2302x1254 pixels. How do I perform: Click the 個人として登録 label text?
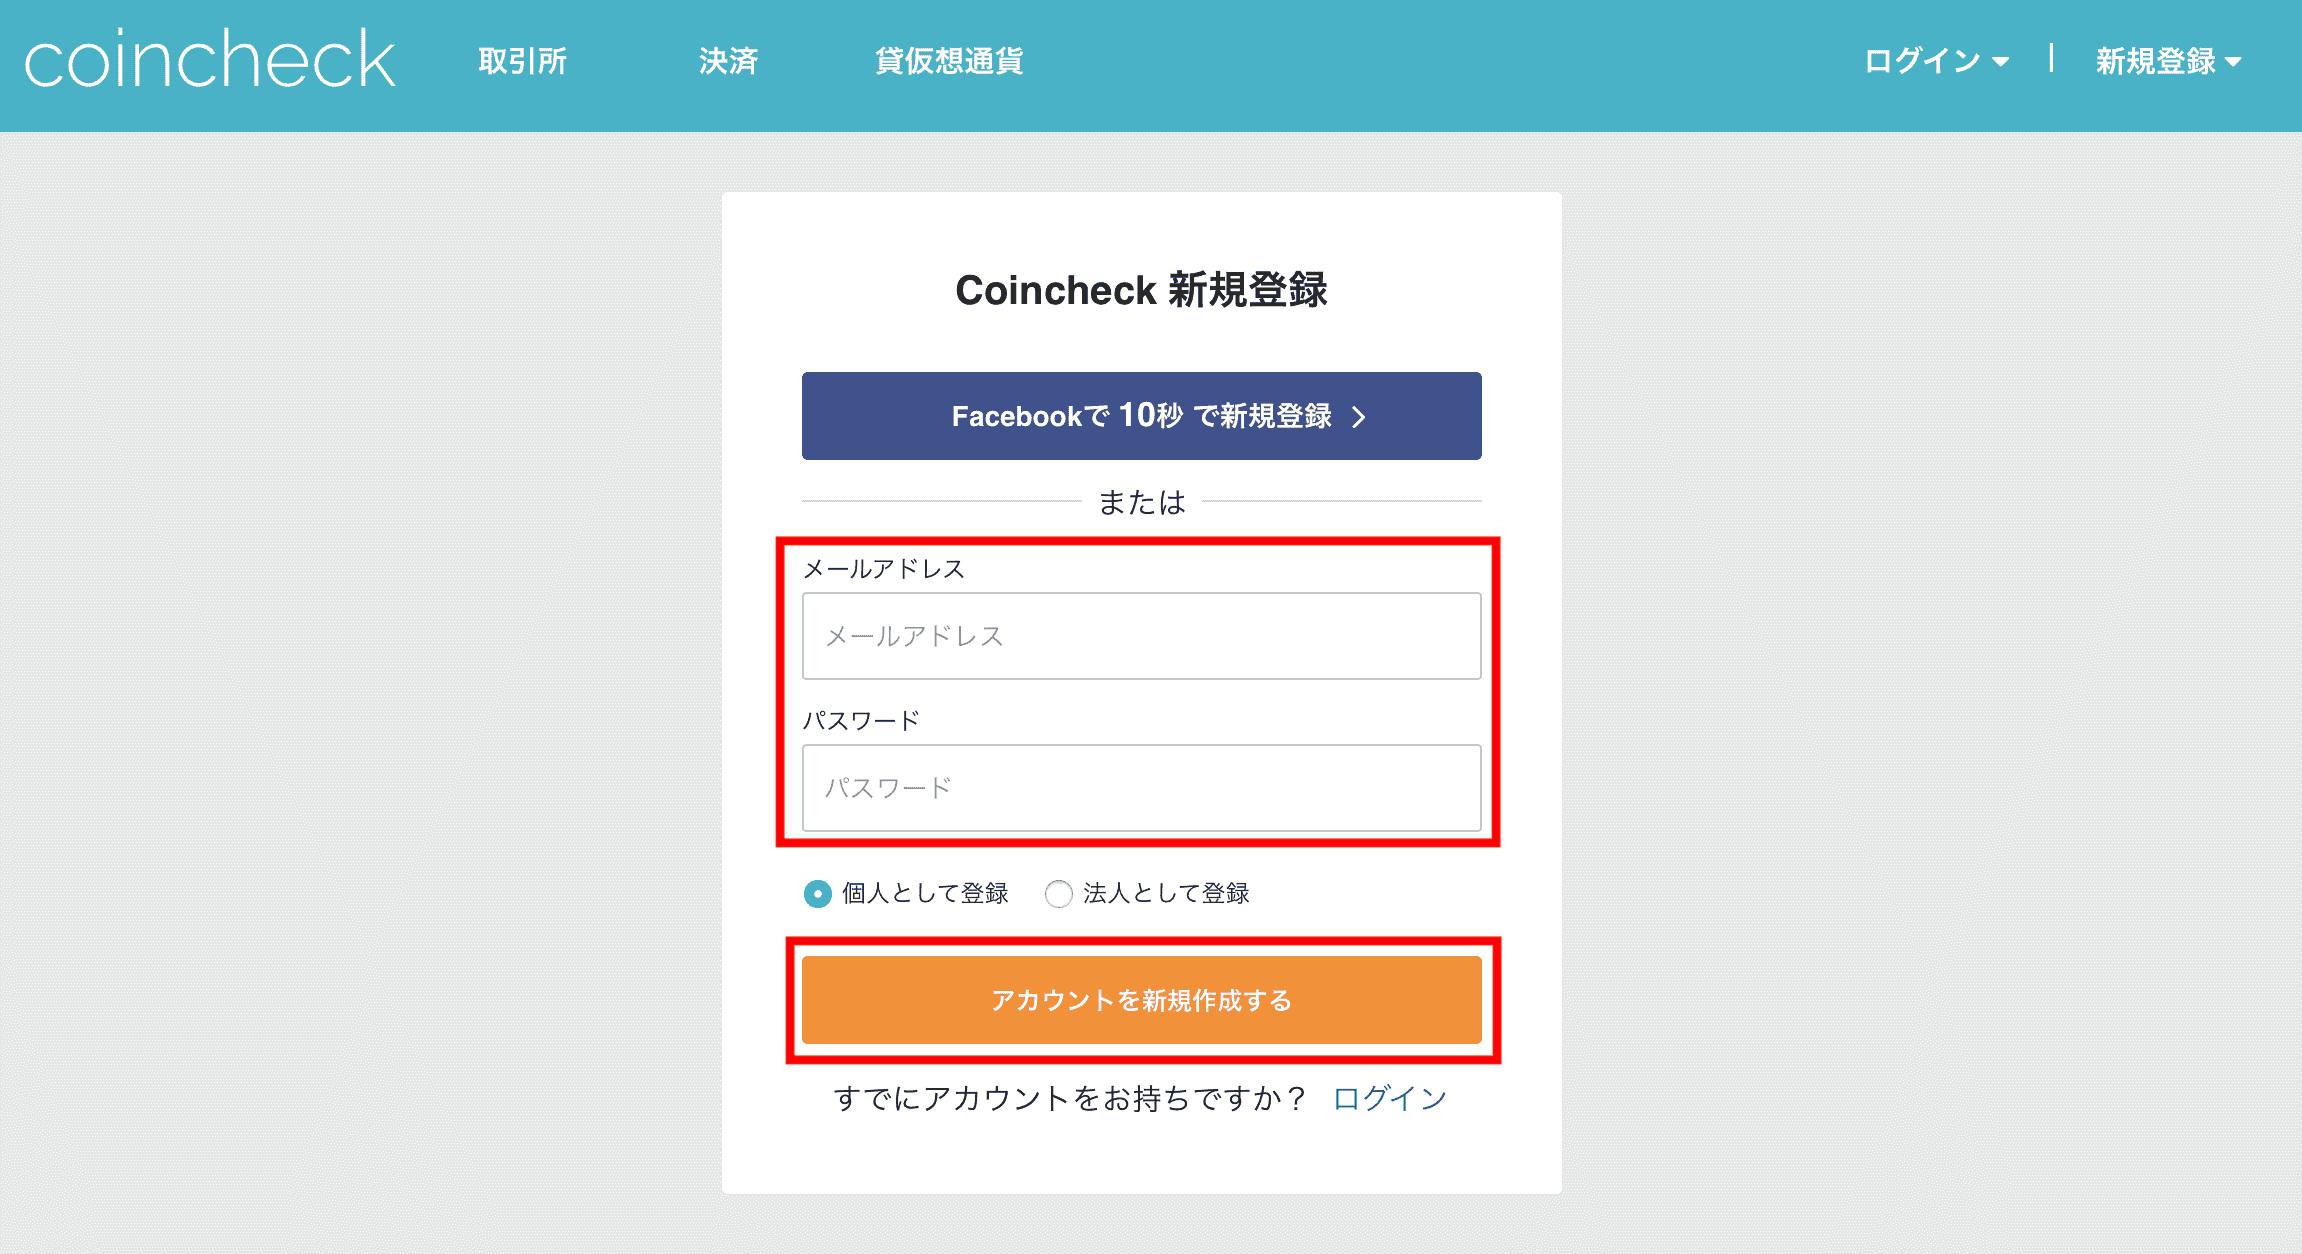click(x=925, y=894)
